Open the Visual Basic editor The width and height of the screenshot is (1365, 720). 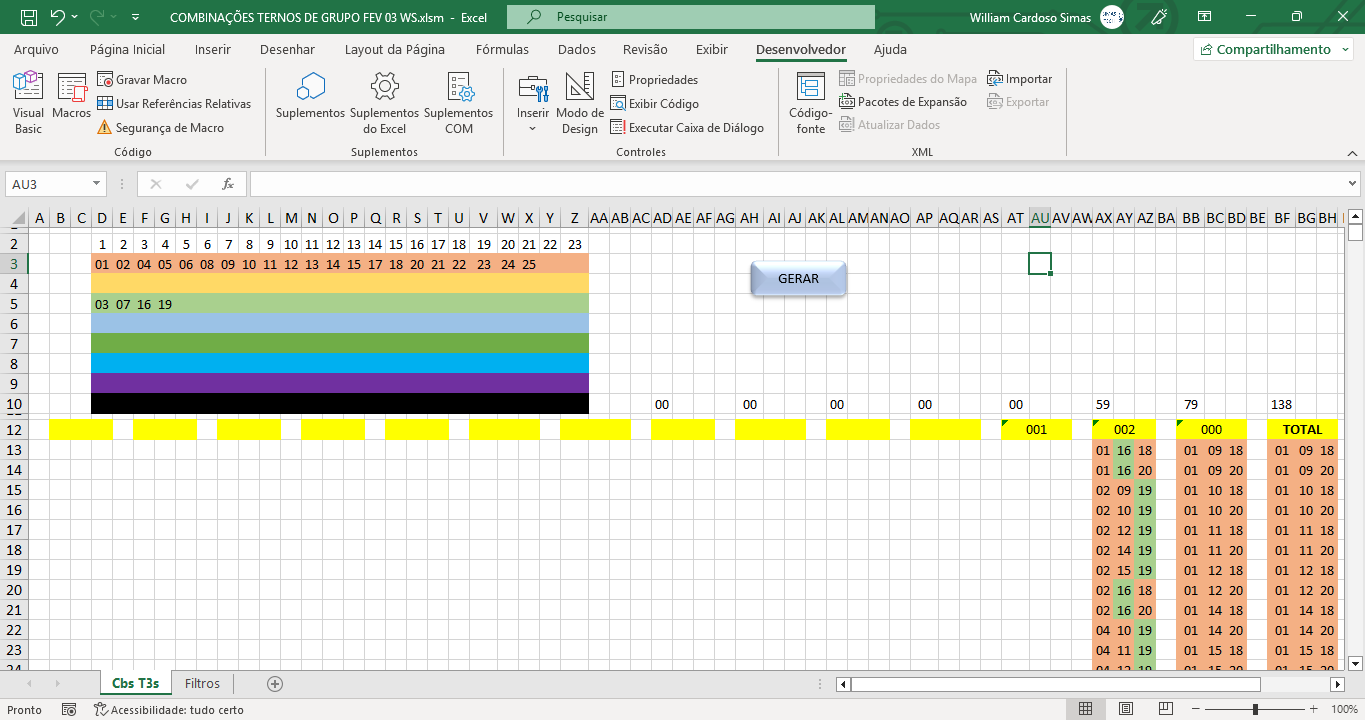point(28,103)
